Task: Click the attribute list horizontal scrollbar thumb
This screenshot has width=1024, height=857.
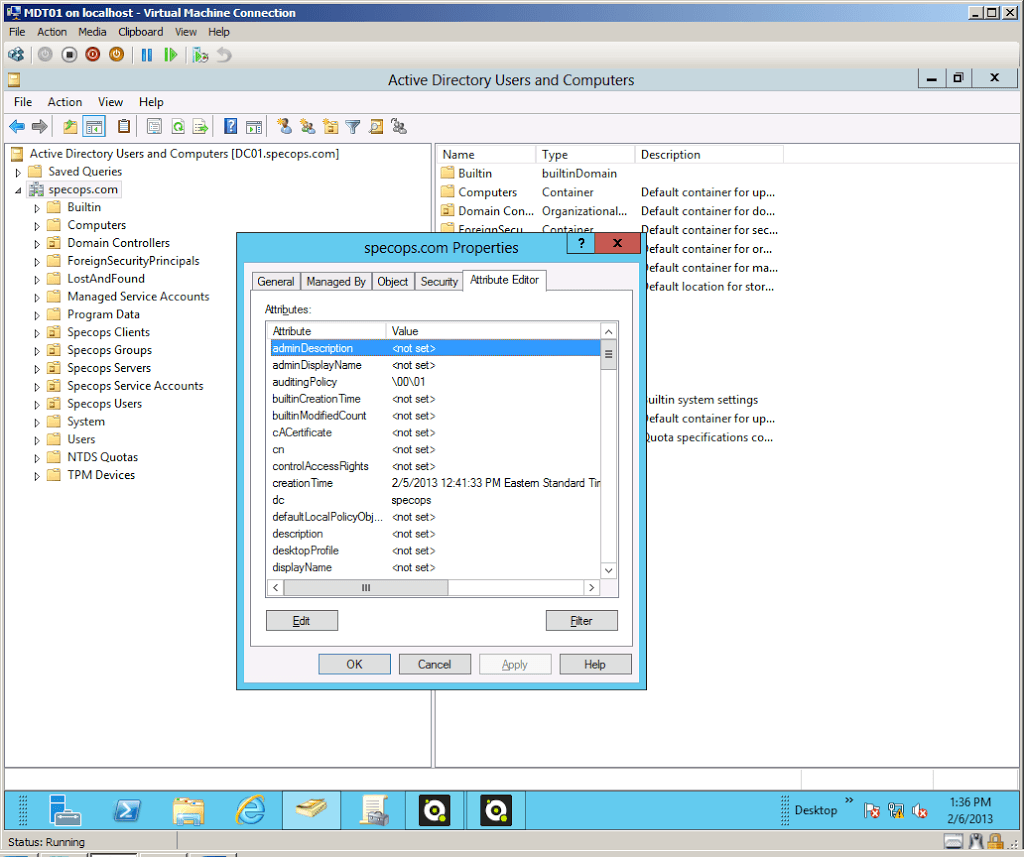Action: tap(366, 588)
